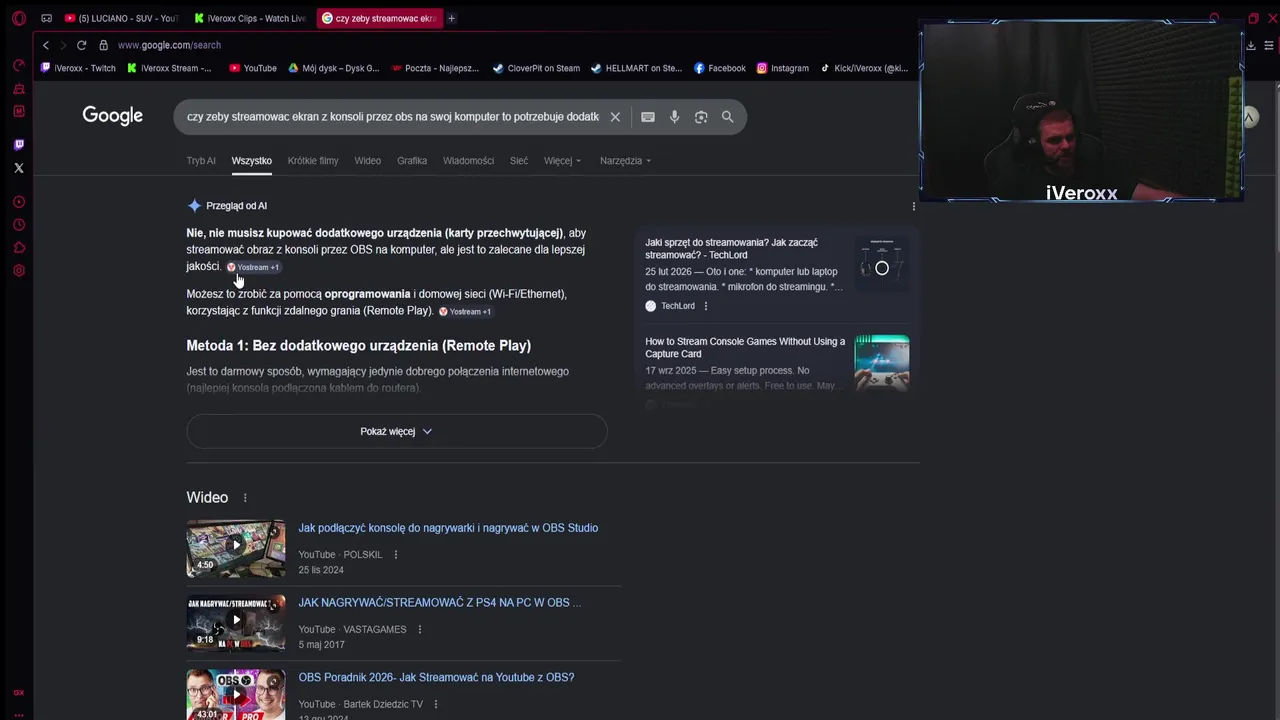Open 'OBS Poradnik 2026' video link

(x=436, y=678)
